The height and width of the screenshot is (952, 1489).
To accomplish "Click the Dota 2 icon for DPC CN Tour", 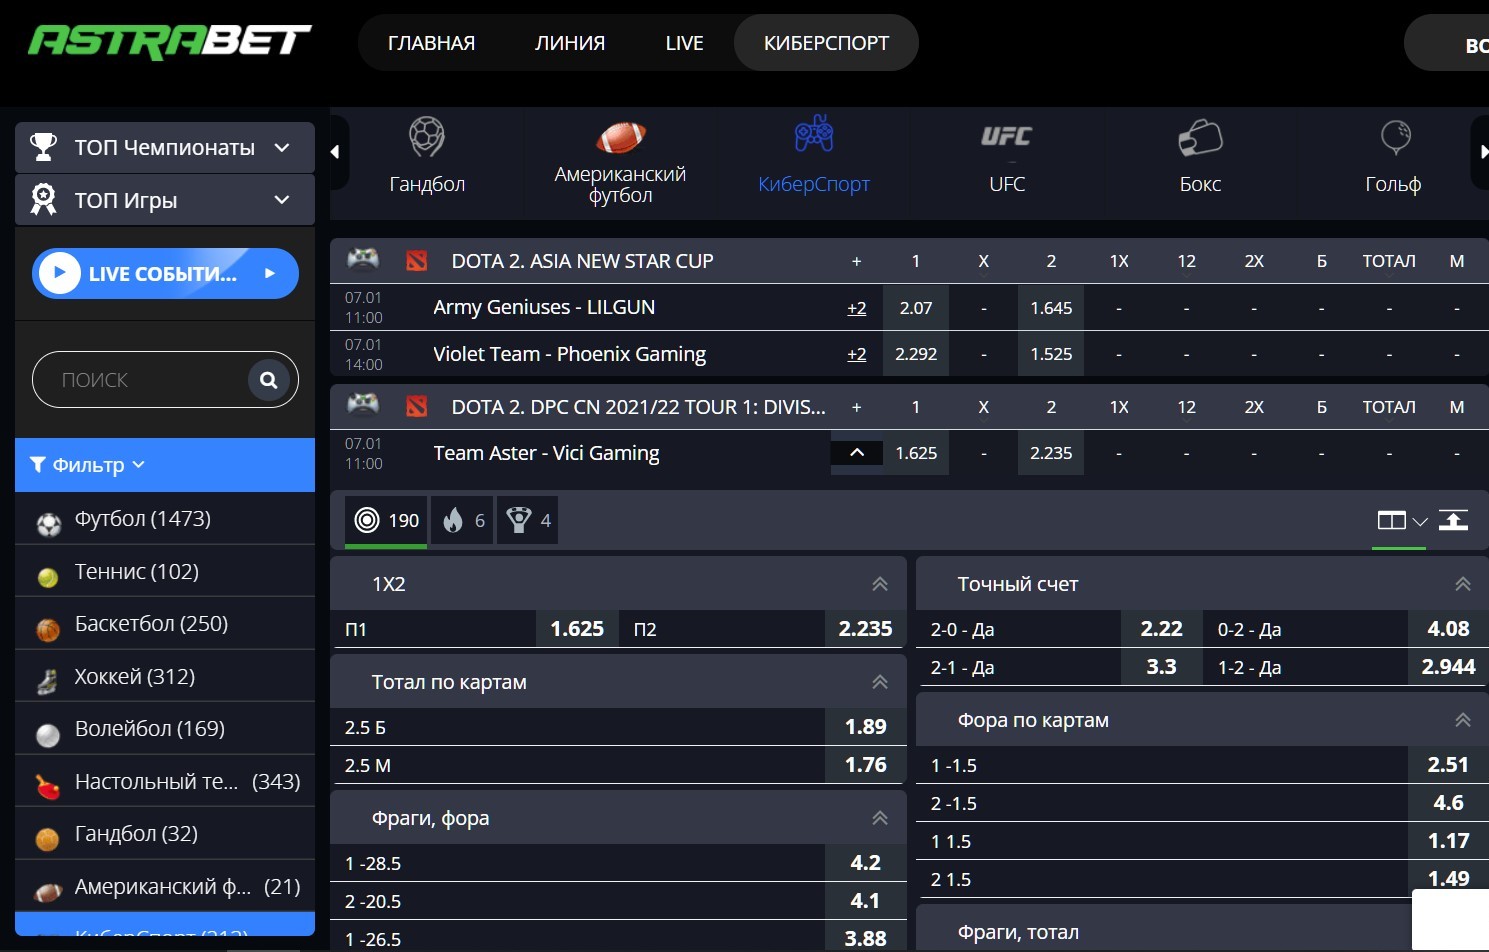I will click(x=417, y=407).
